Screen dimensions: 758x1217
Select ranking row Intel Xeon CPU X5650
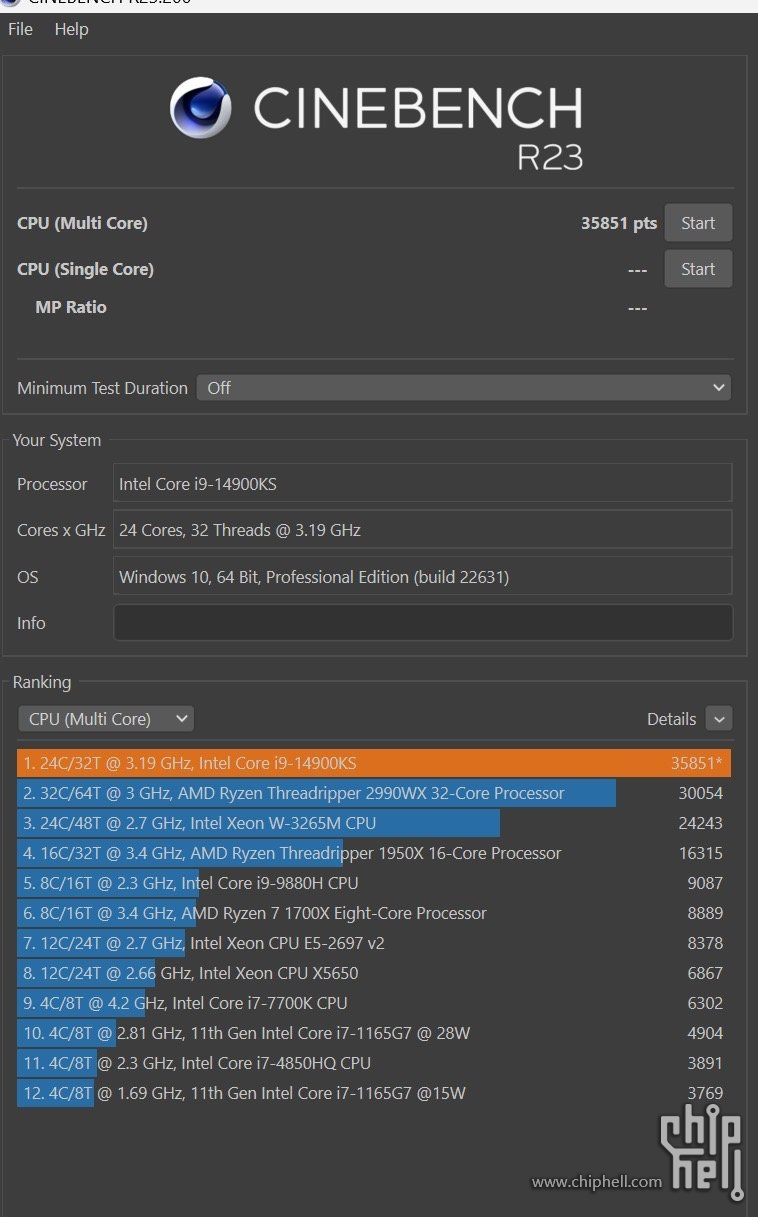click(x=374, y=973)
